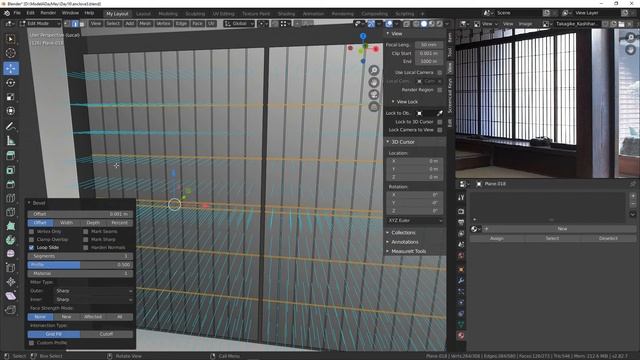Set Face Strength Mode to Affected
Viewport: 640px width, 360px height.
(93, 317)
